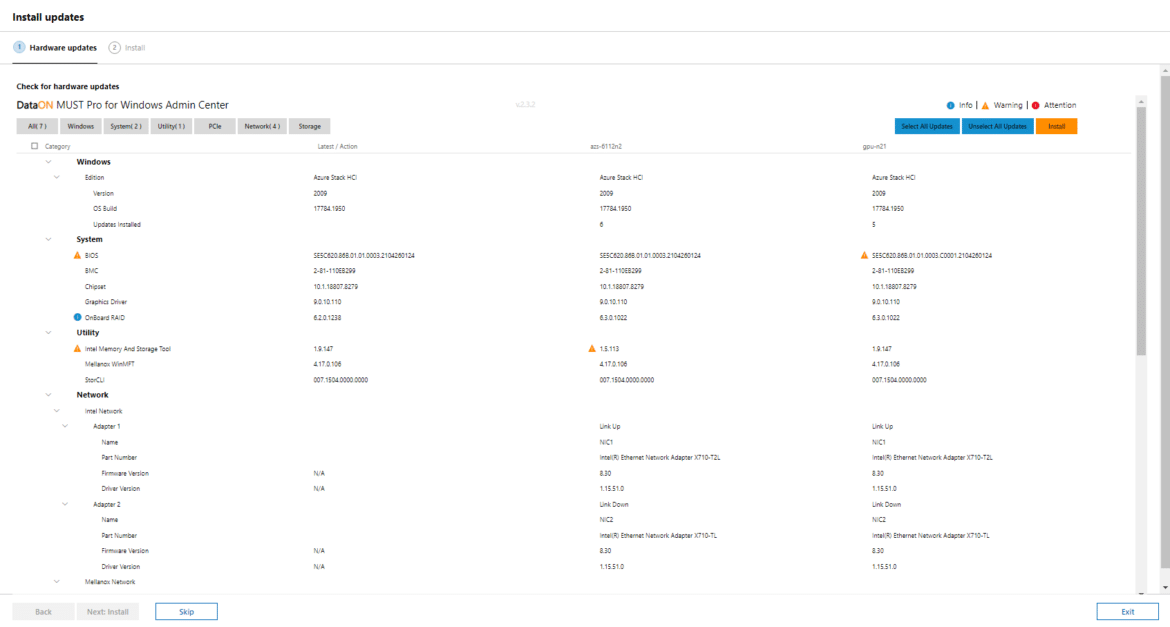Click warning icon beside Intel Memory And Storage Tool

pyautogui.click(x=77, y=349)
